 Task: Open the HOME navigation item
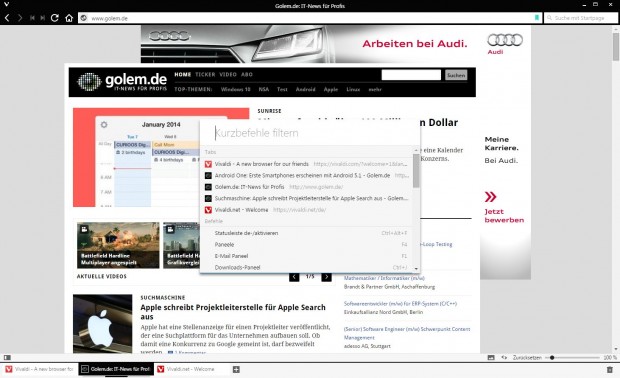183,74
